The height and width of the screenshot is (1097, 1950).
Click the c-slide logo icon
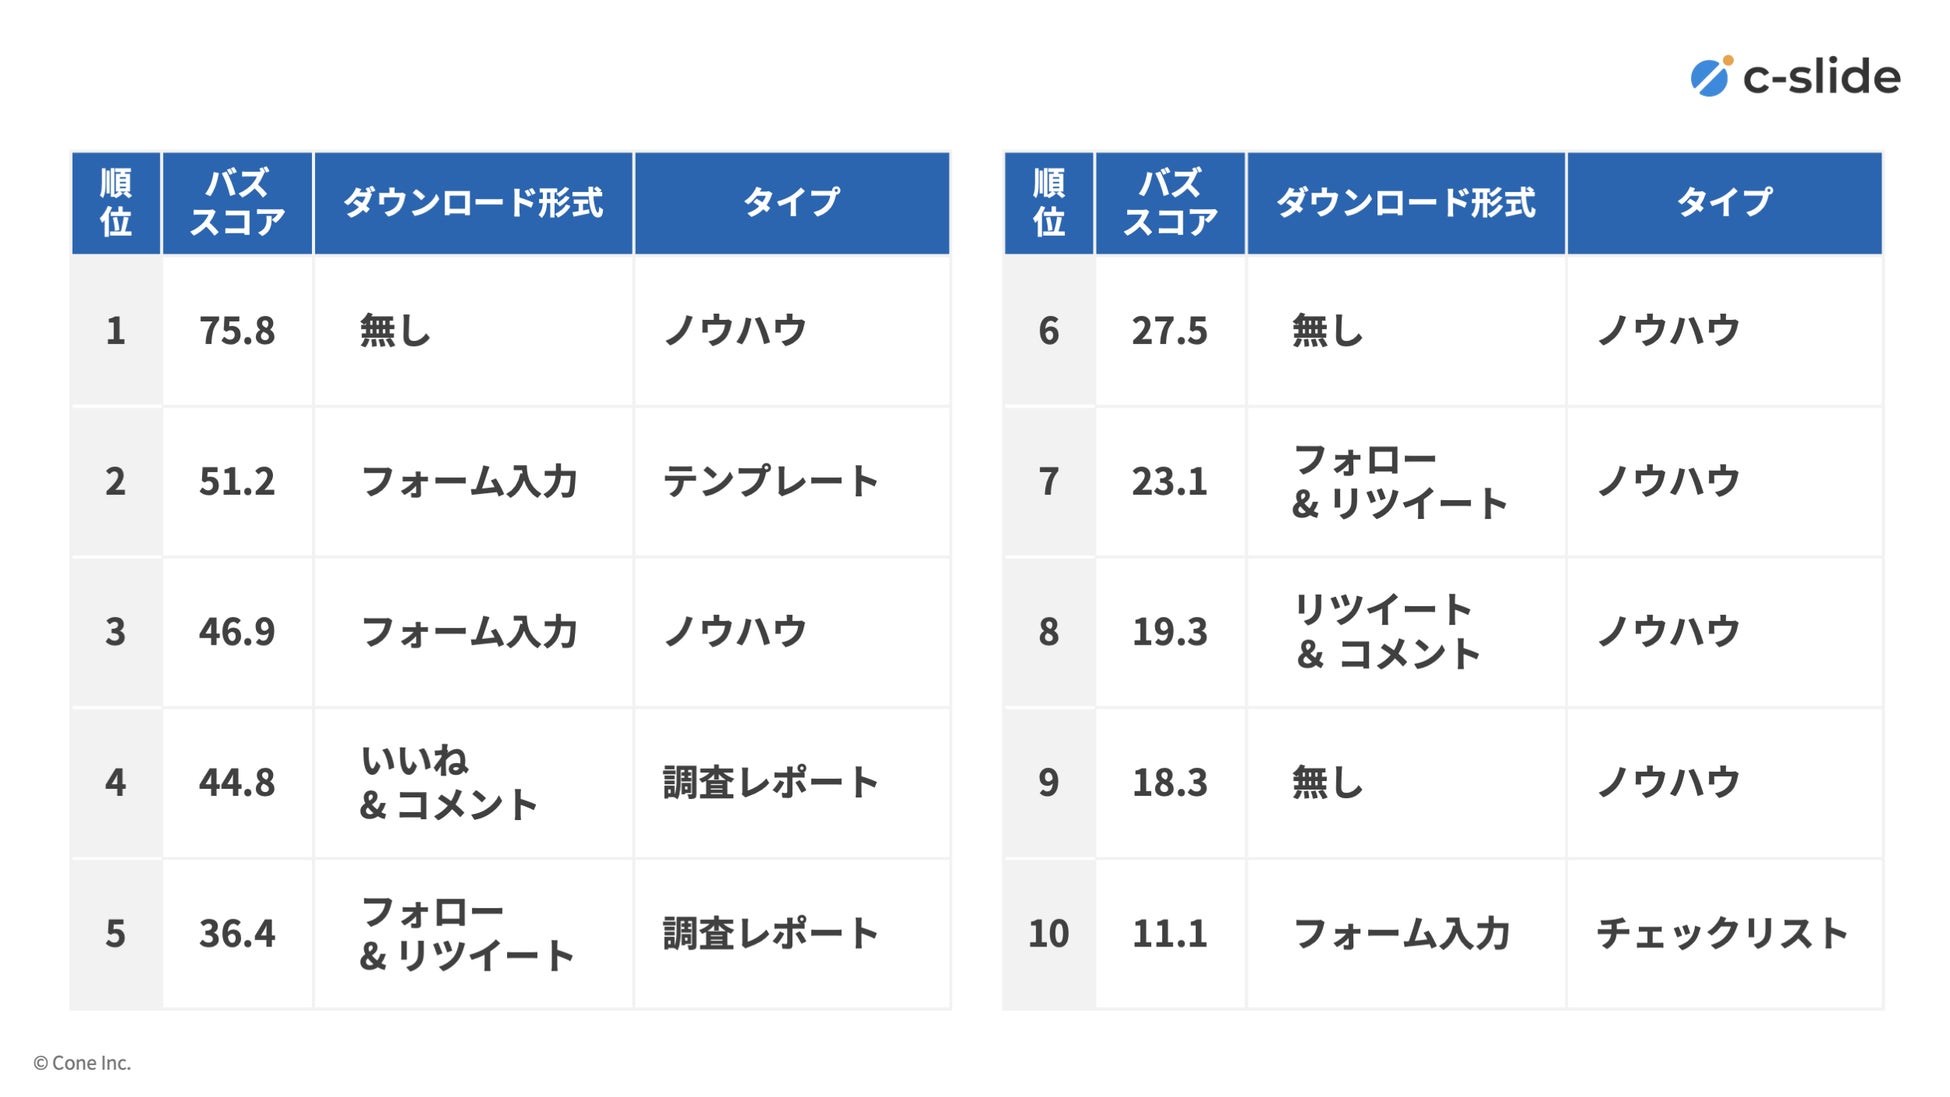click(1711, 77)
